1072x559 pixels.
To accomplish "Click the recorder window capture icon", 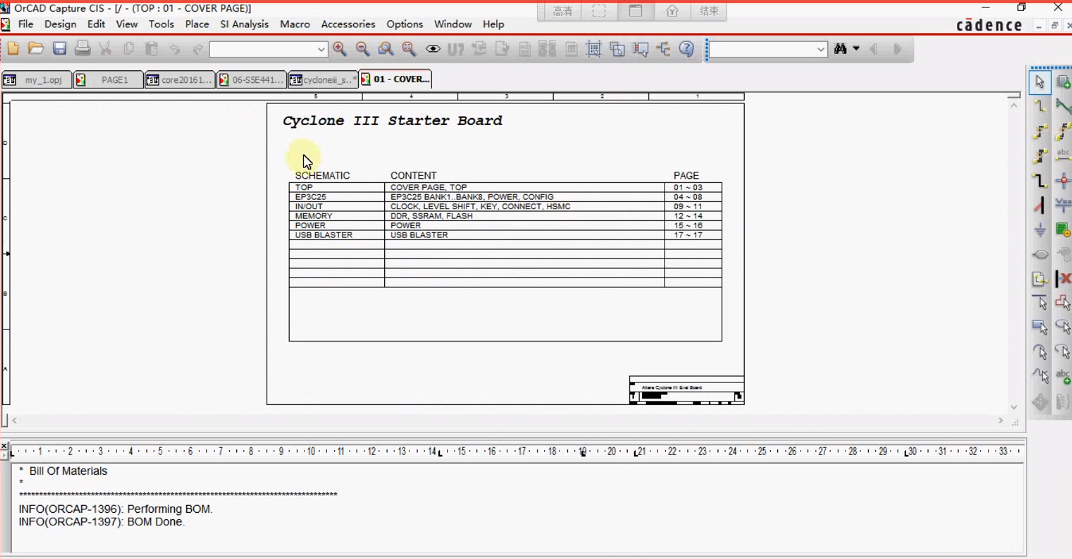I will tap(636, 11).
